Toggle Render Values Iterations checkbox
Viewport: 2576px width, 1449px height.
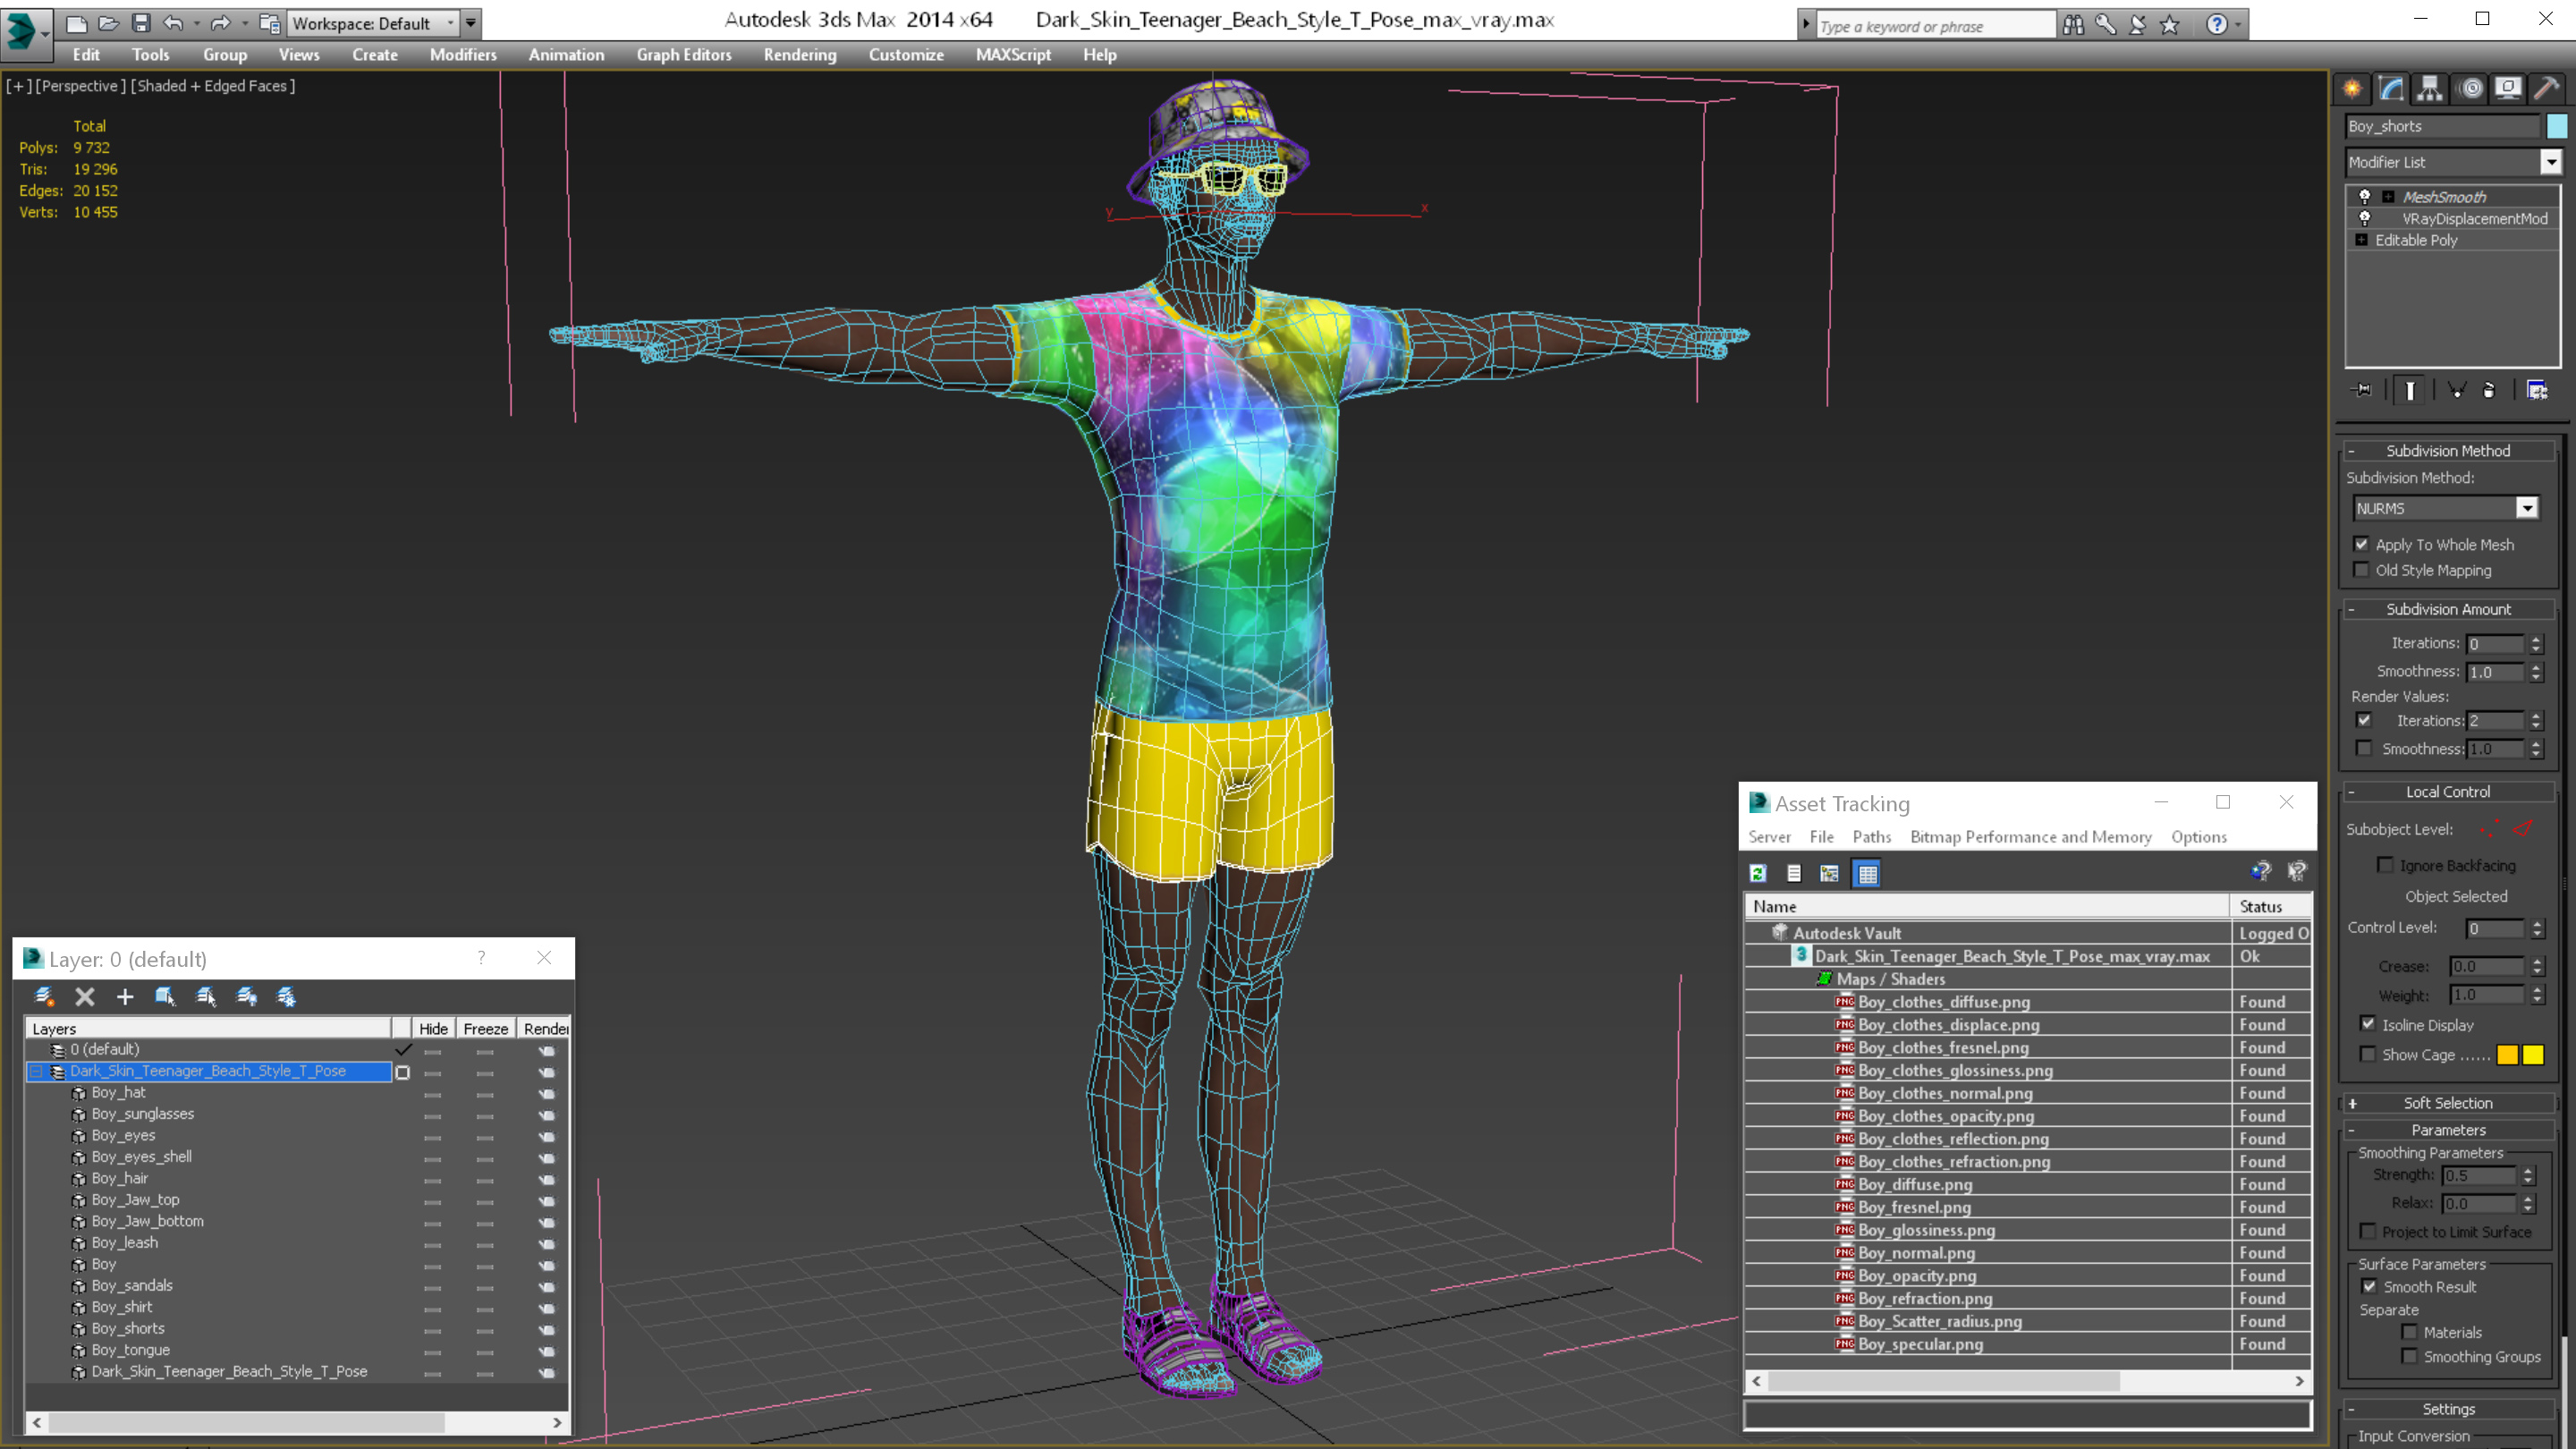pyautogui.click(x=2364, y=720)
